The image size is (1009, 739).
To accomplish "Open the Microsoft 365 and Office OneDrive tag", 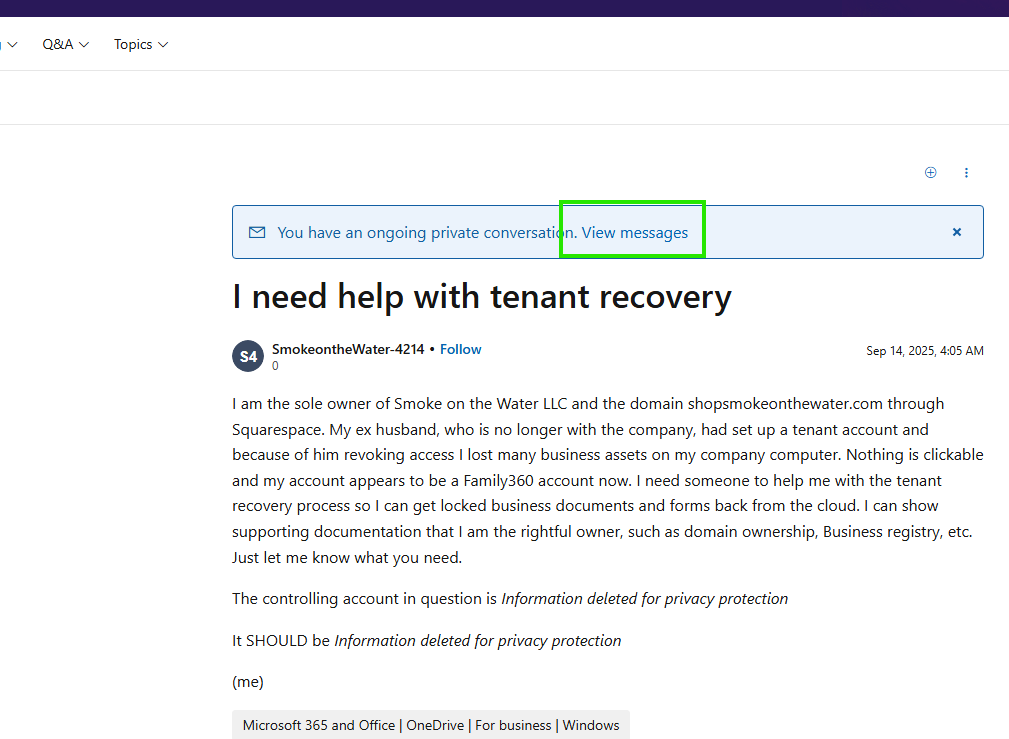I will pyautogui.click(x=431, y=725).
